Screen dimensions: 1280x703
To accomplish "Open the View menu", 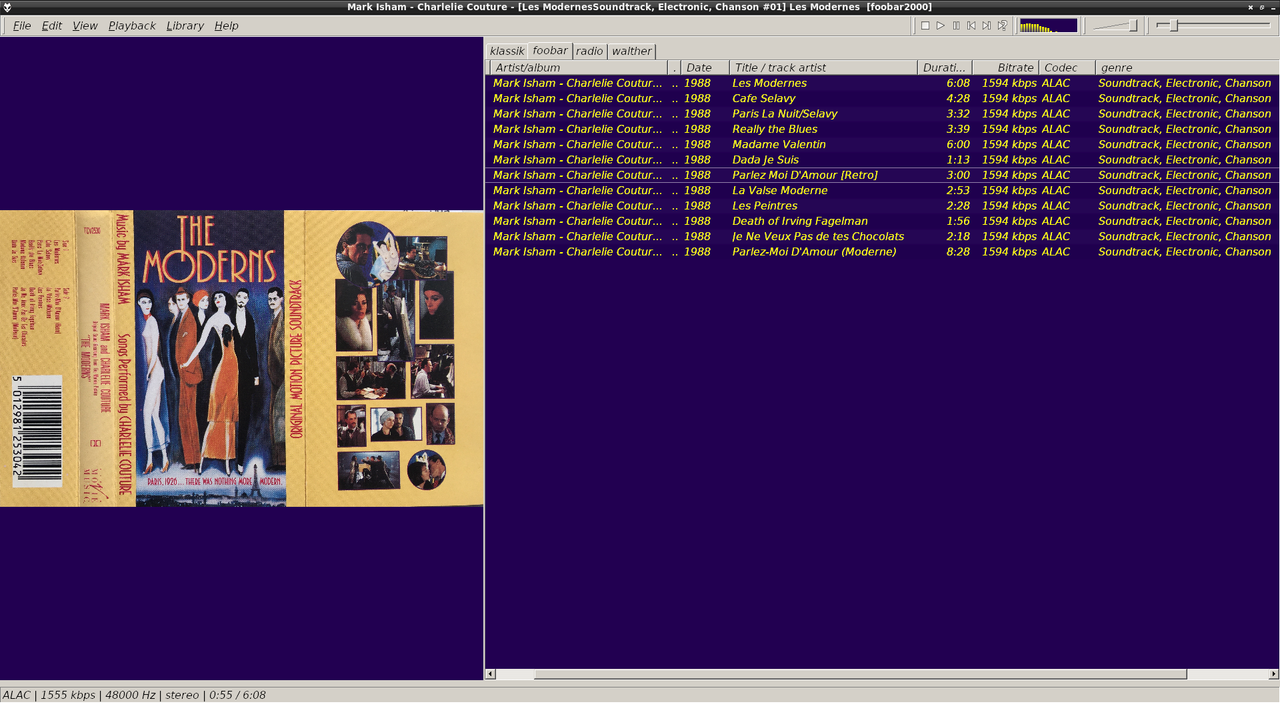I will [x=85, y=25].
